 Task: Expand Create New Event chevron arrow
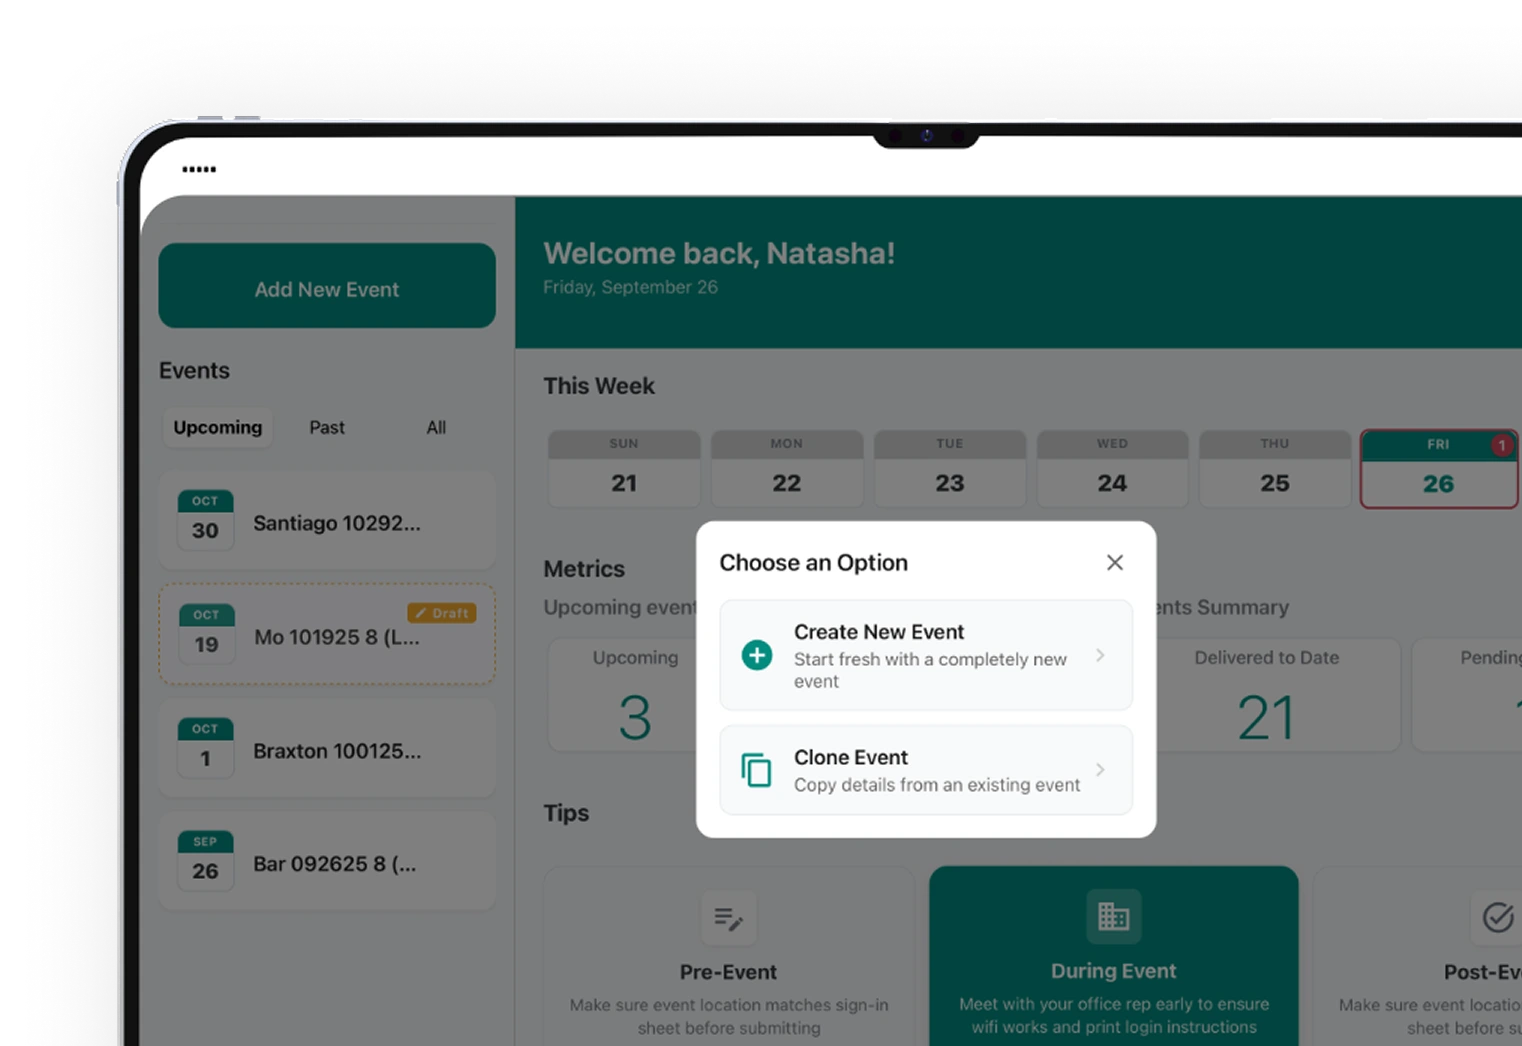1100,656
